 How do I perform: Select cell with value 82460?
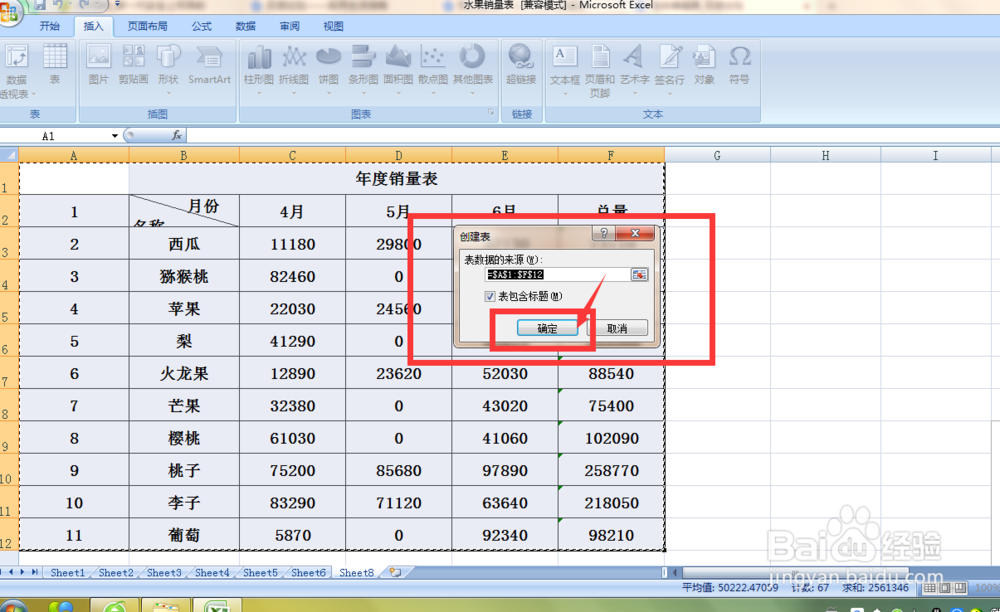point(292,276)
